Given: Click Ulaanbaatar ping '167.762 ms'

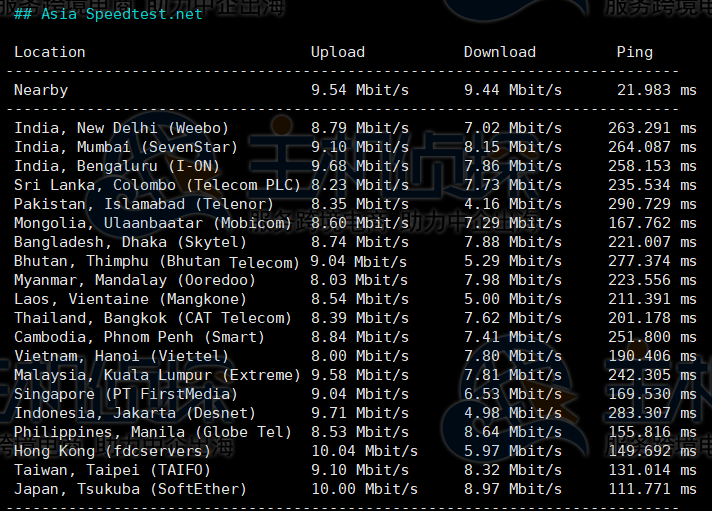Looking at the screenshot, I should click(653, 224).
